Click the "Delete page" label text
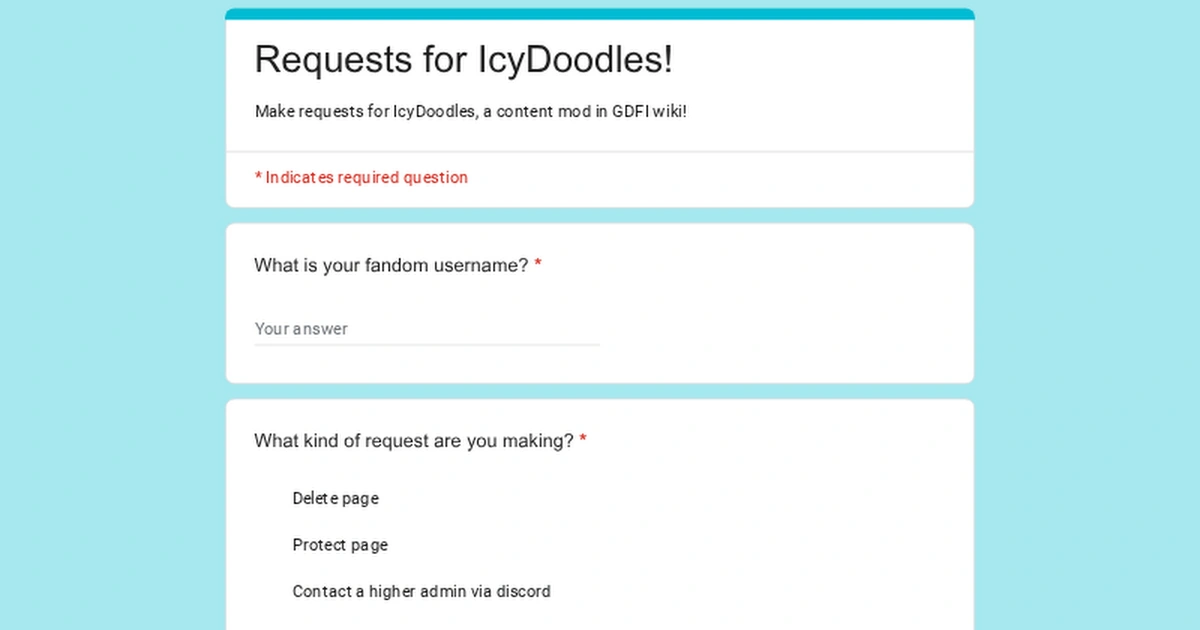1200x630 pixels. (335, 498)
